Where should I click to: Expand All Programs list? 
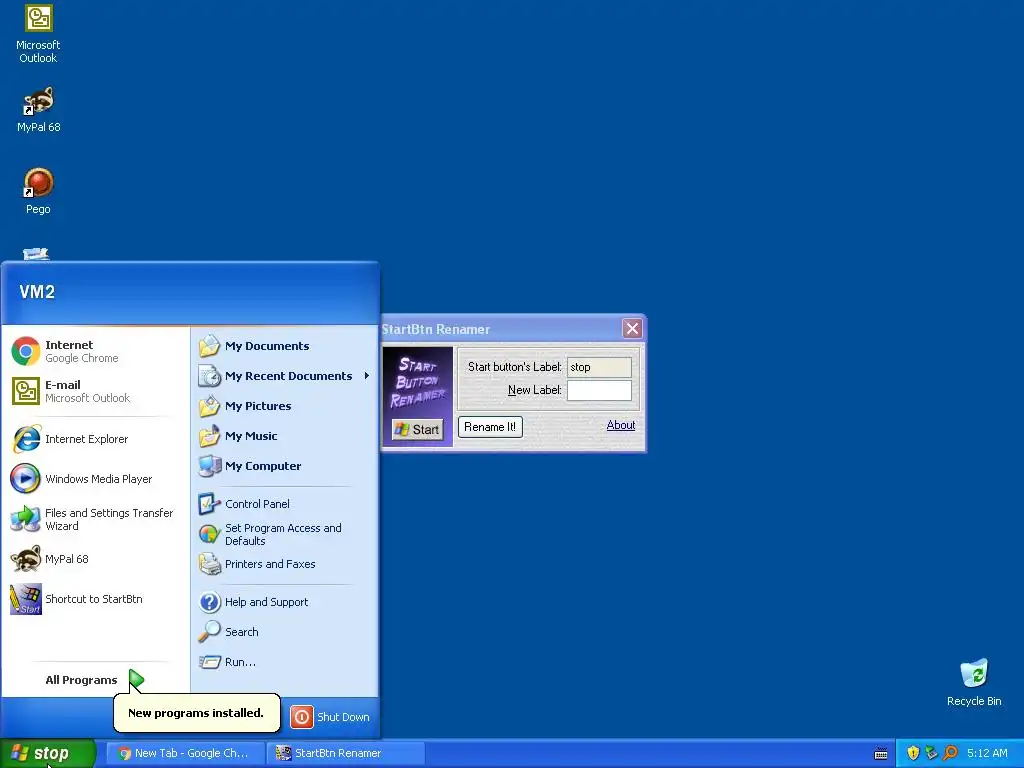[94, 680]
